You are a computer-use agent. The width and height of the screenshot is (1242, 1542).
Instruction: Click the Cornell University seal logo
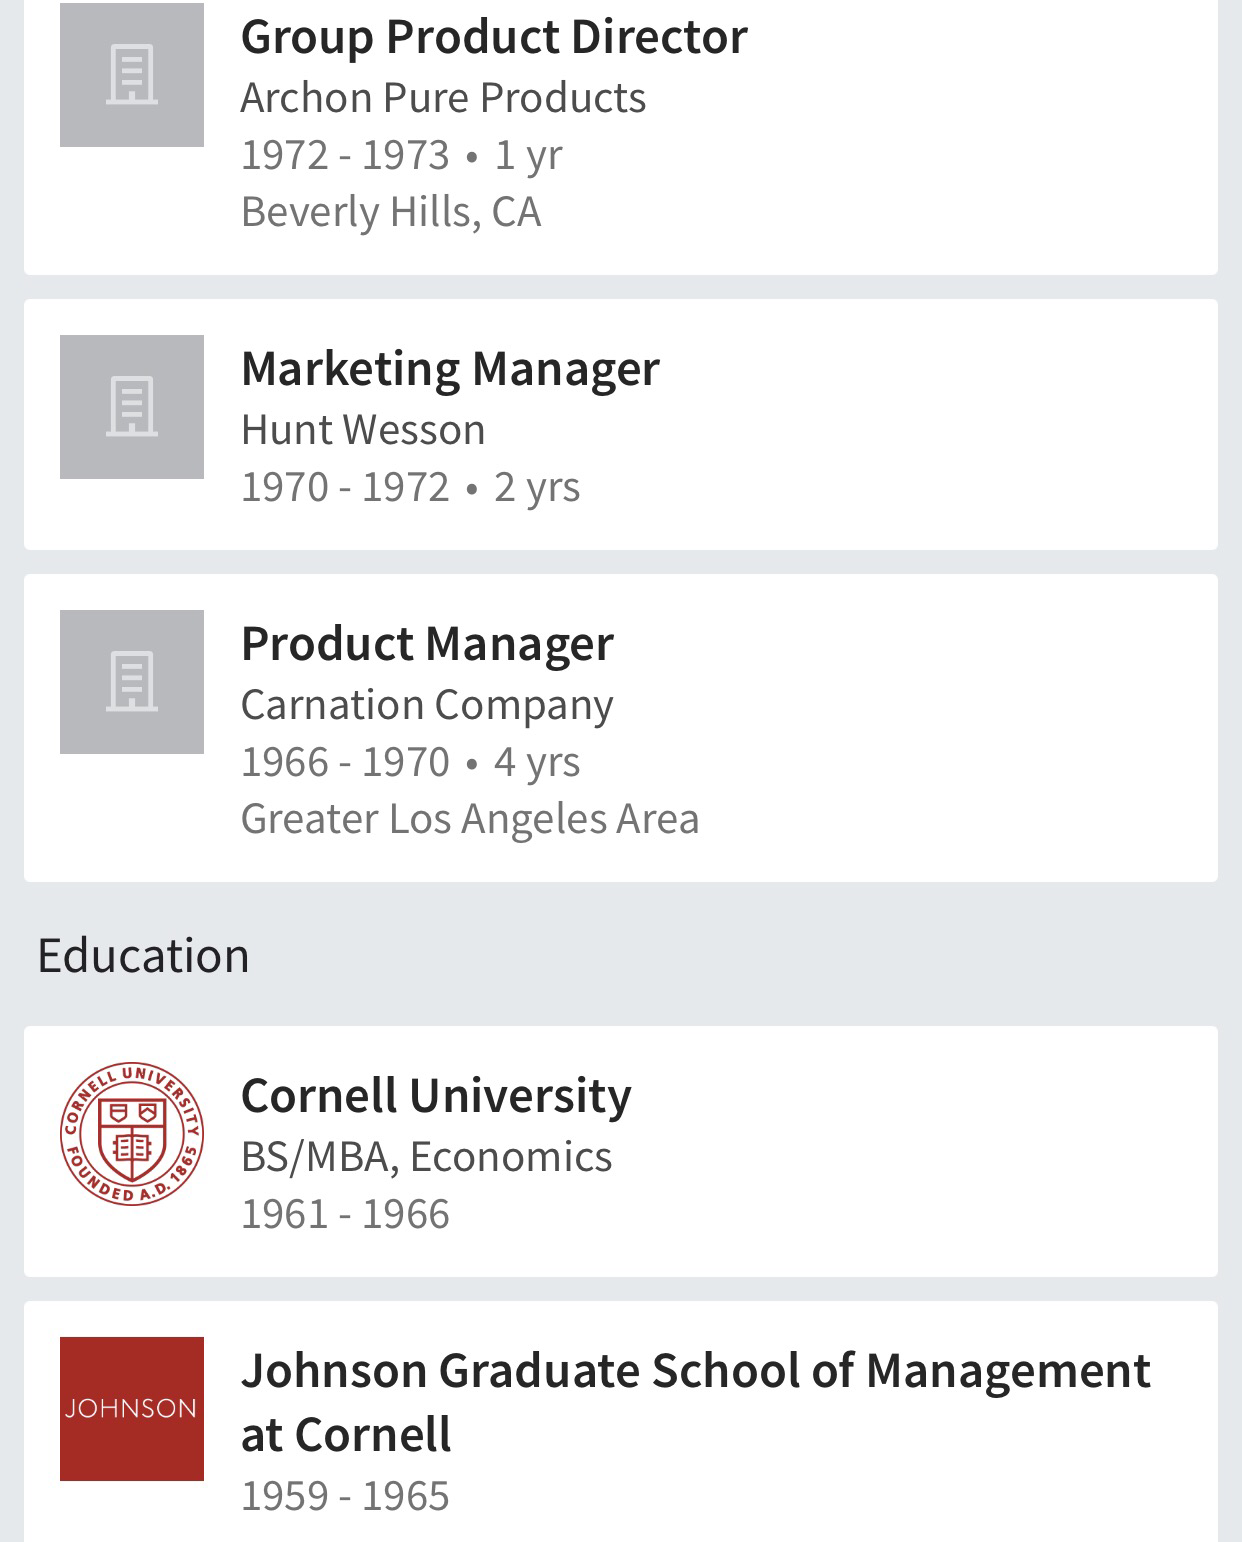tap(132, 1134)
